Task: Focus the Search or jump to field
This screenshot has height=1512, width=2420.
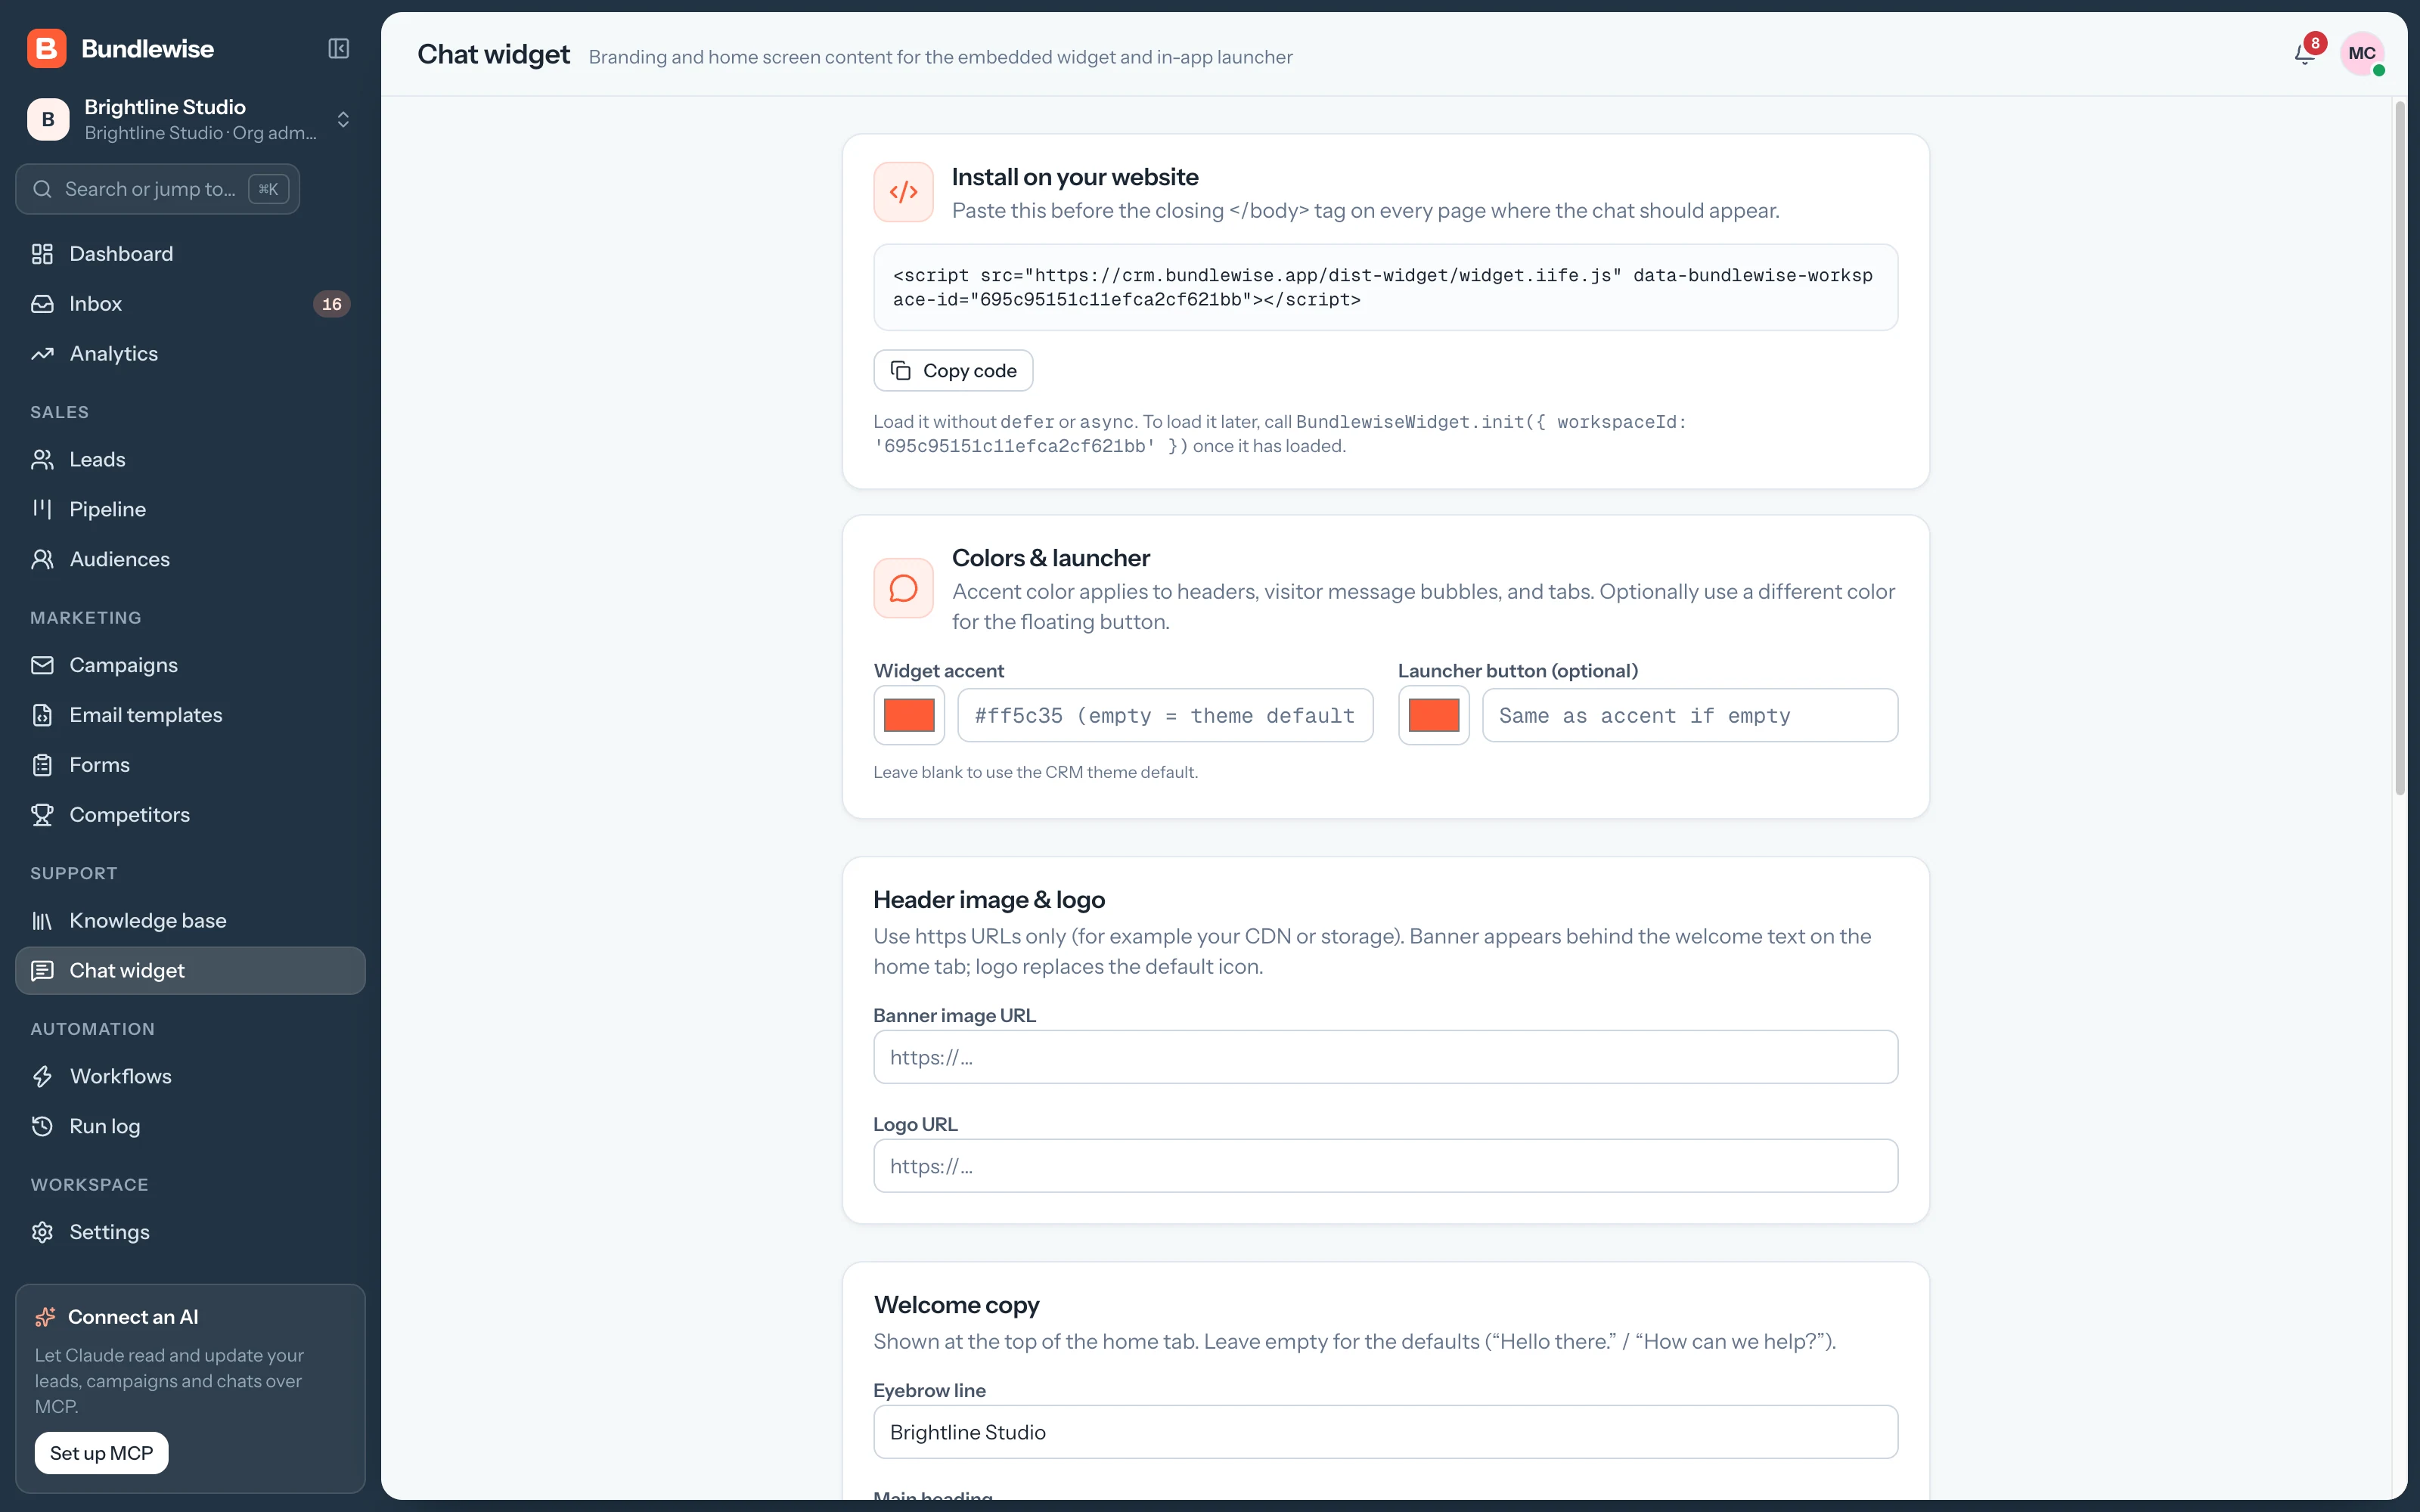Action: click(x=158, y=189)
